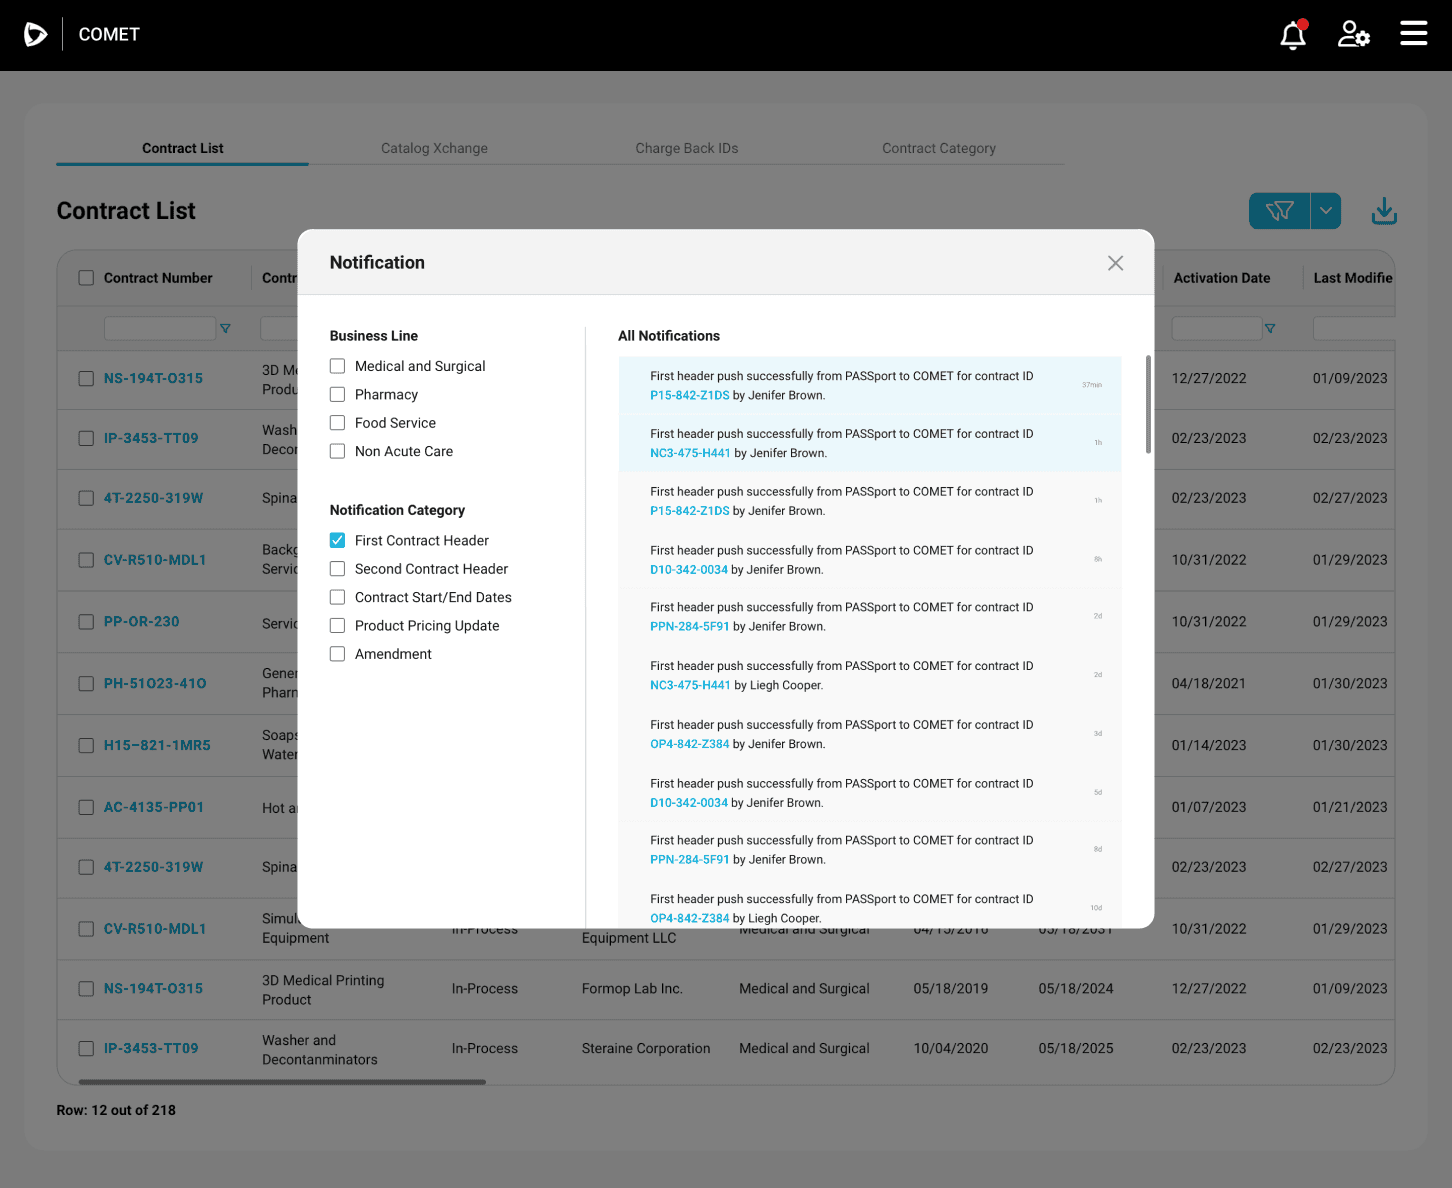Check the Pharmacy checkbox
1452x1188 pixels.
[338, 395]
